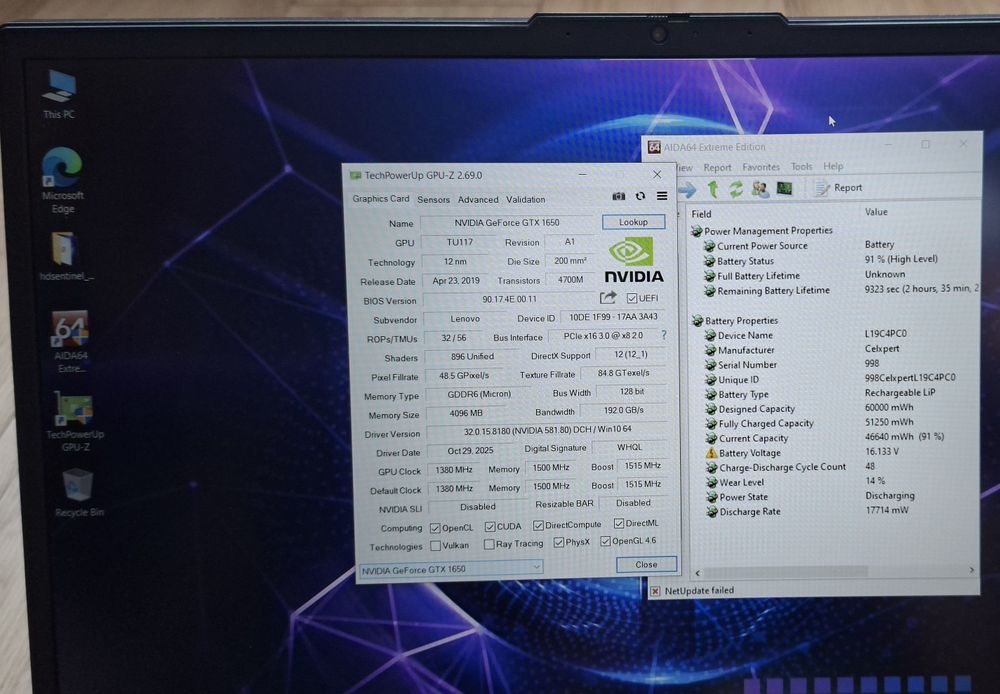
Task: Toggle the PhysX checkbox
Action: tap(559, 542)
